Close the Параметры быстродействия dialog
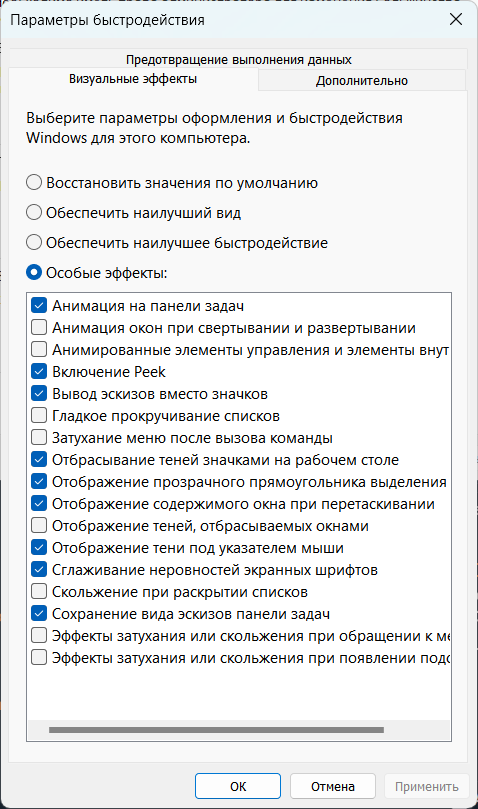478x809 pixels. click(456, 20)
